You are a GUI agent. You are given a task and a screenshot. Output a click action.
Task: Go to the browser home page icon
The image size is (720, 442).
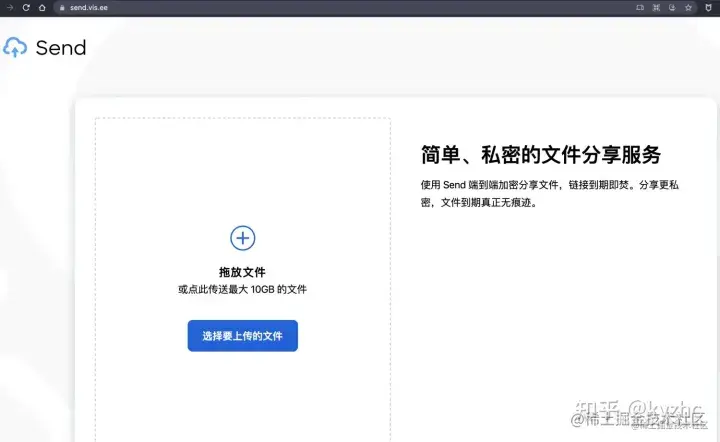(42, 7)
